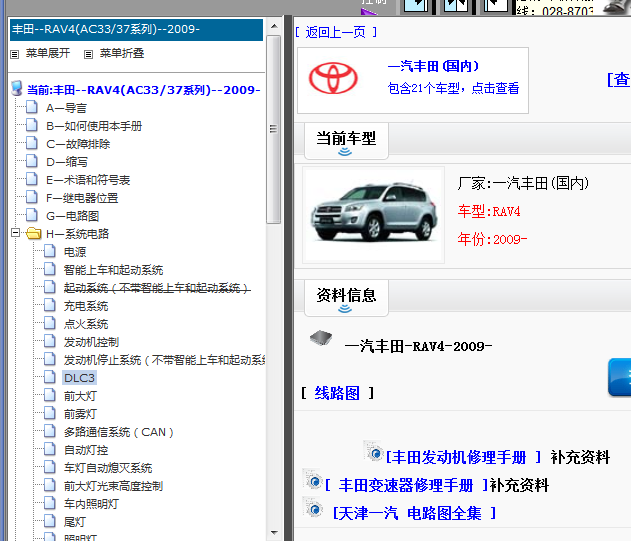
Task: Click the icon before 丰田发动机修理手册
Action: pos(373,451)
